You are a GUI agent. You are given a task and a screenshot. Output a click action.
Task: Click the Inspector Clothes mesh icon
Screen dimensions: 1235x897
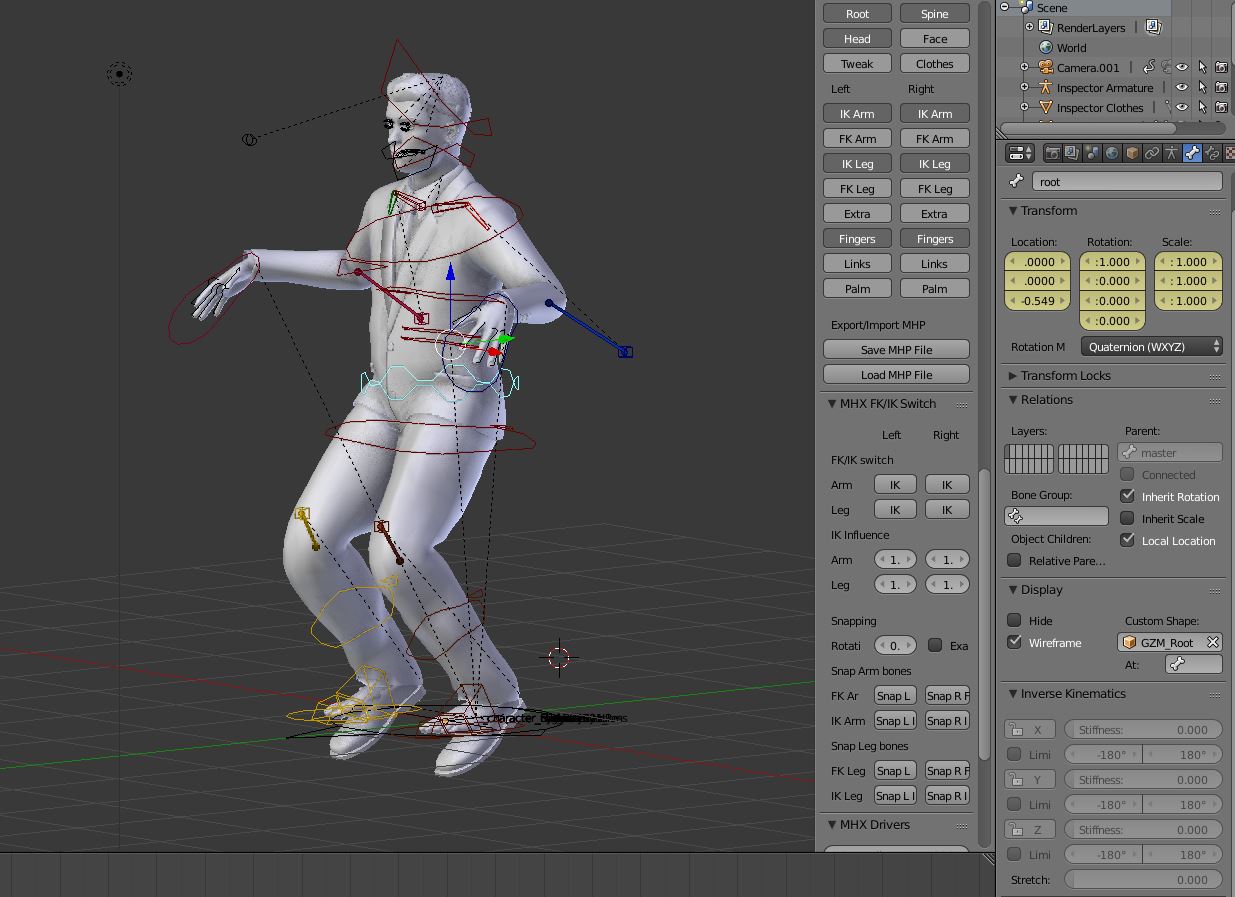click(x=1046, y=107)
